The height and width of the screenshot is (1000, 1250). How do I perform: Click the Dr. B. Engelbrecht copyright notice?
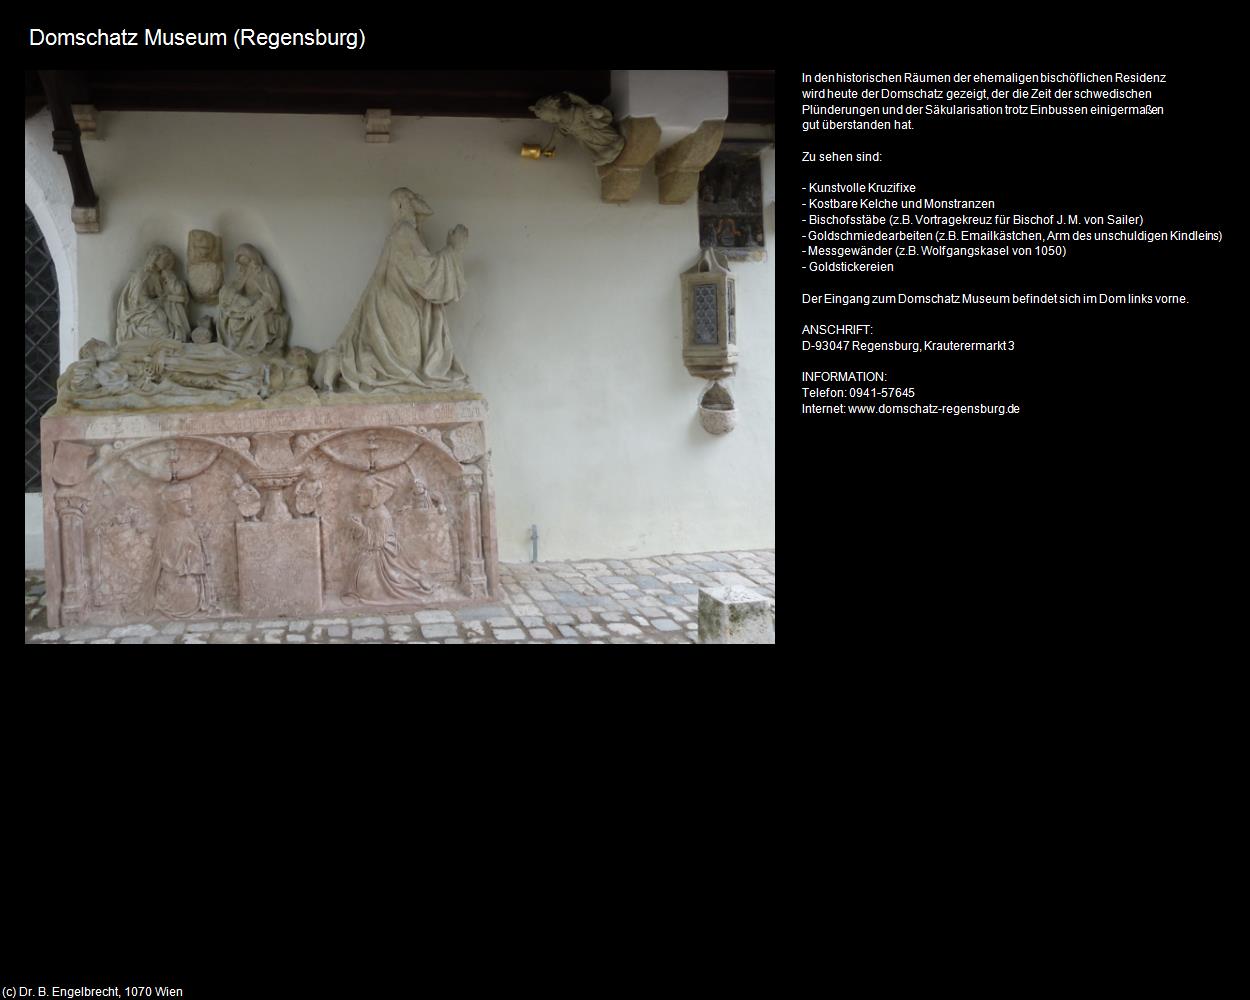pyautogui.click(x=92, y=992)
